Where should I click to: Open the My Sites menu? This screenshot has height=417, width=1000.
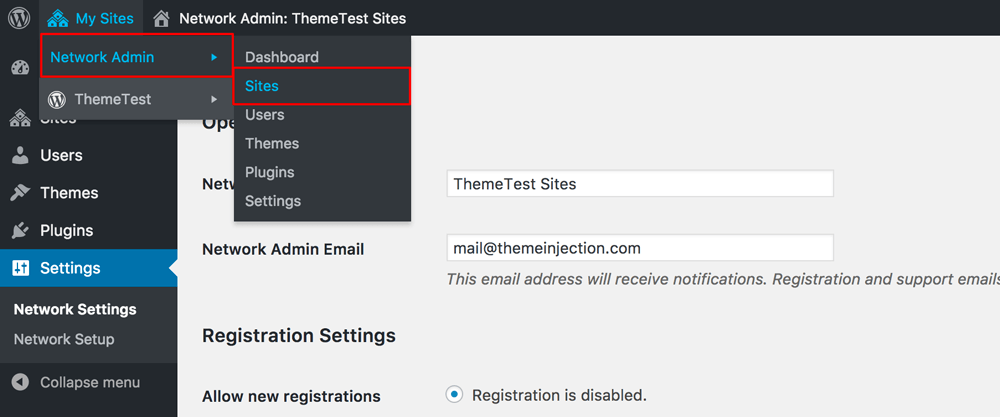(91, 18)
